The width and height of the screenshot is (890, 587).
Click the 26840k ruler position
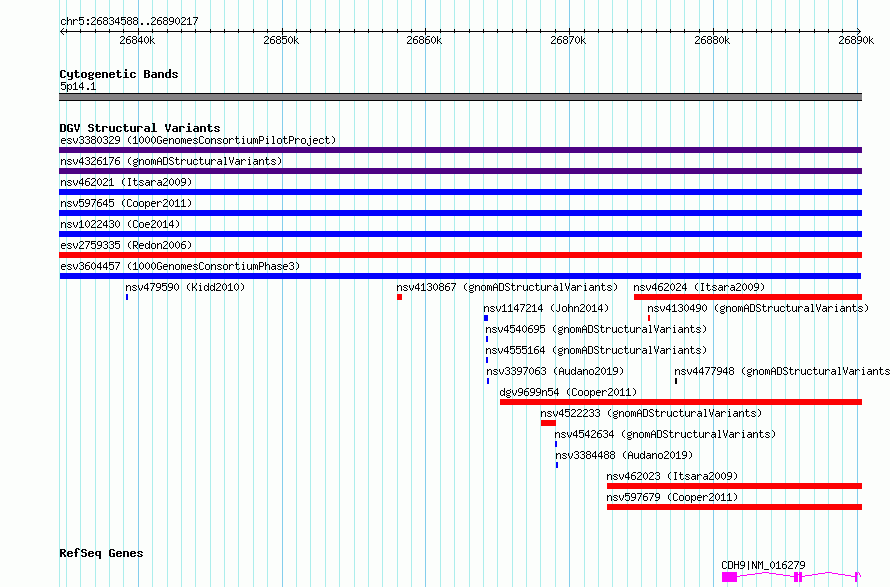tap(137, 40)
